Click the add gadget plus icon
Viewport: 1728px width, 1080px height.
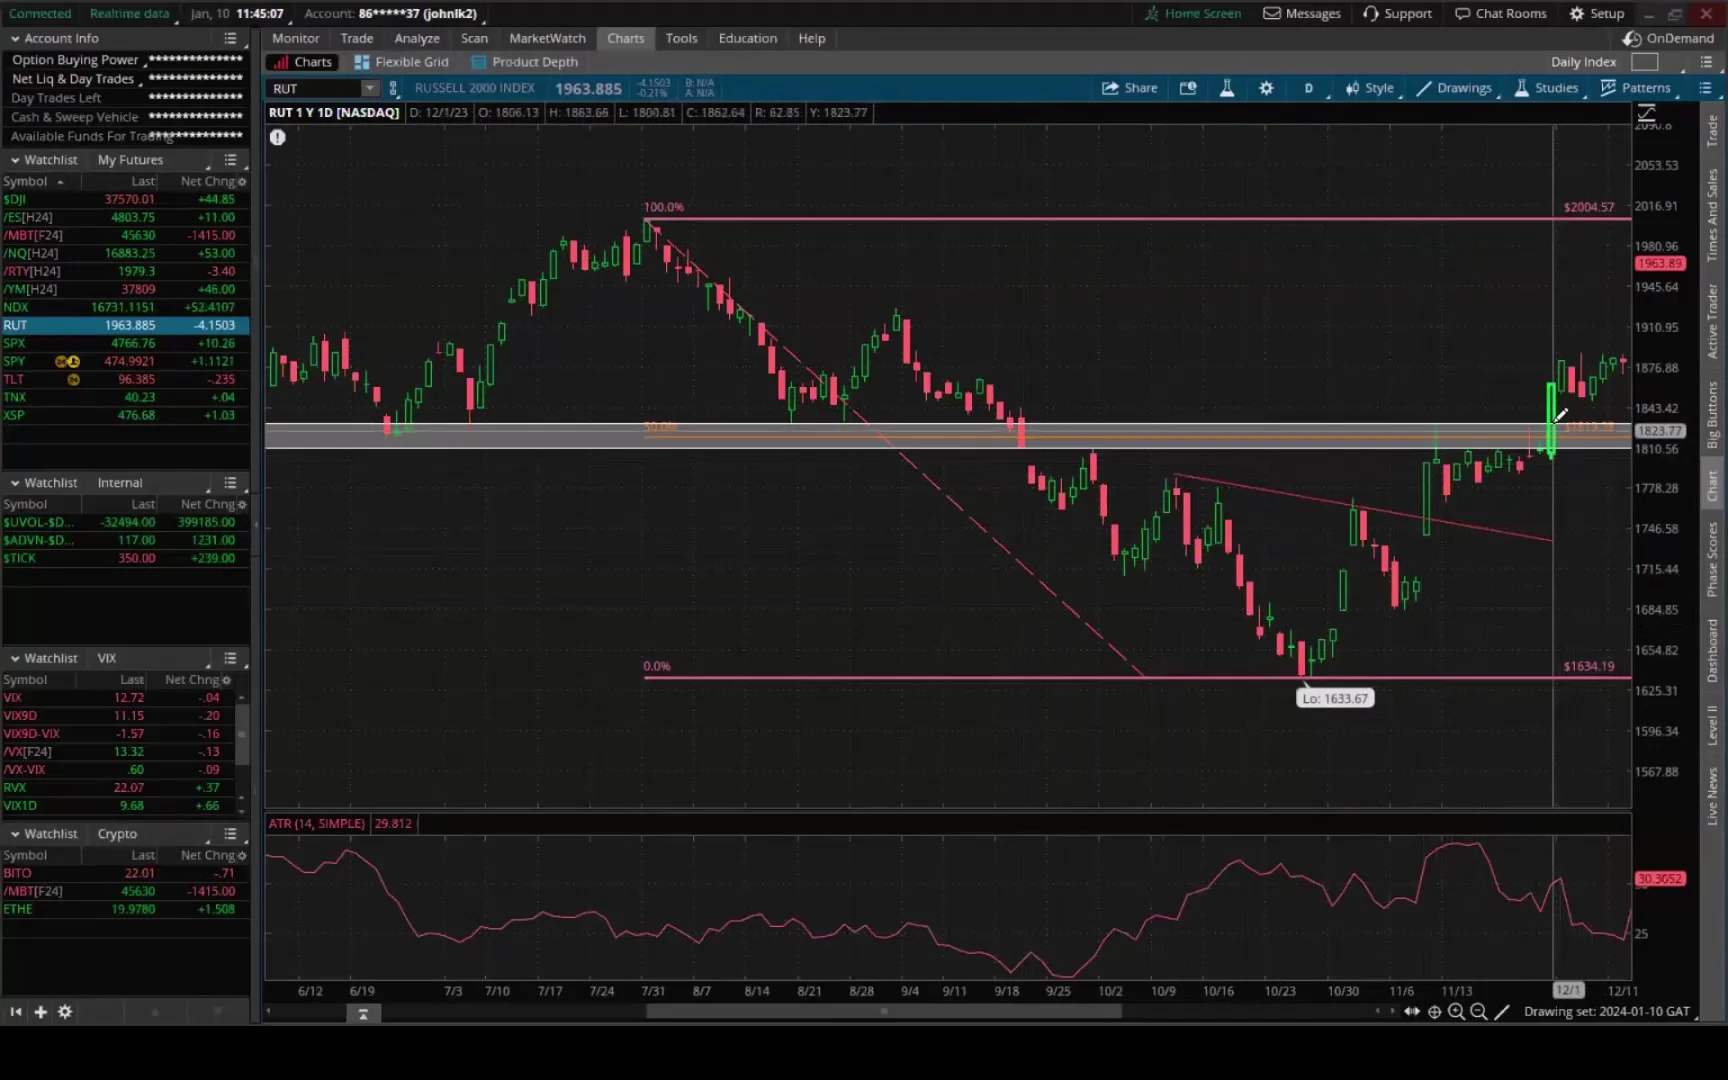(41, 1012)
